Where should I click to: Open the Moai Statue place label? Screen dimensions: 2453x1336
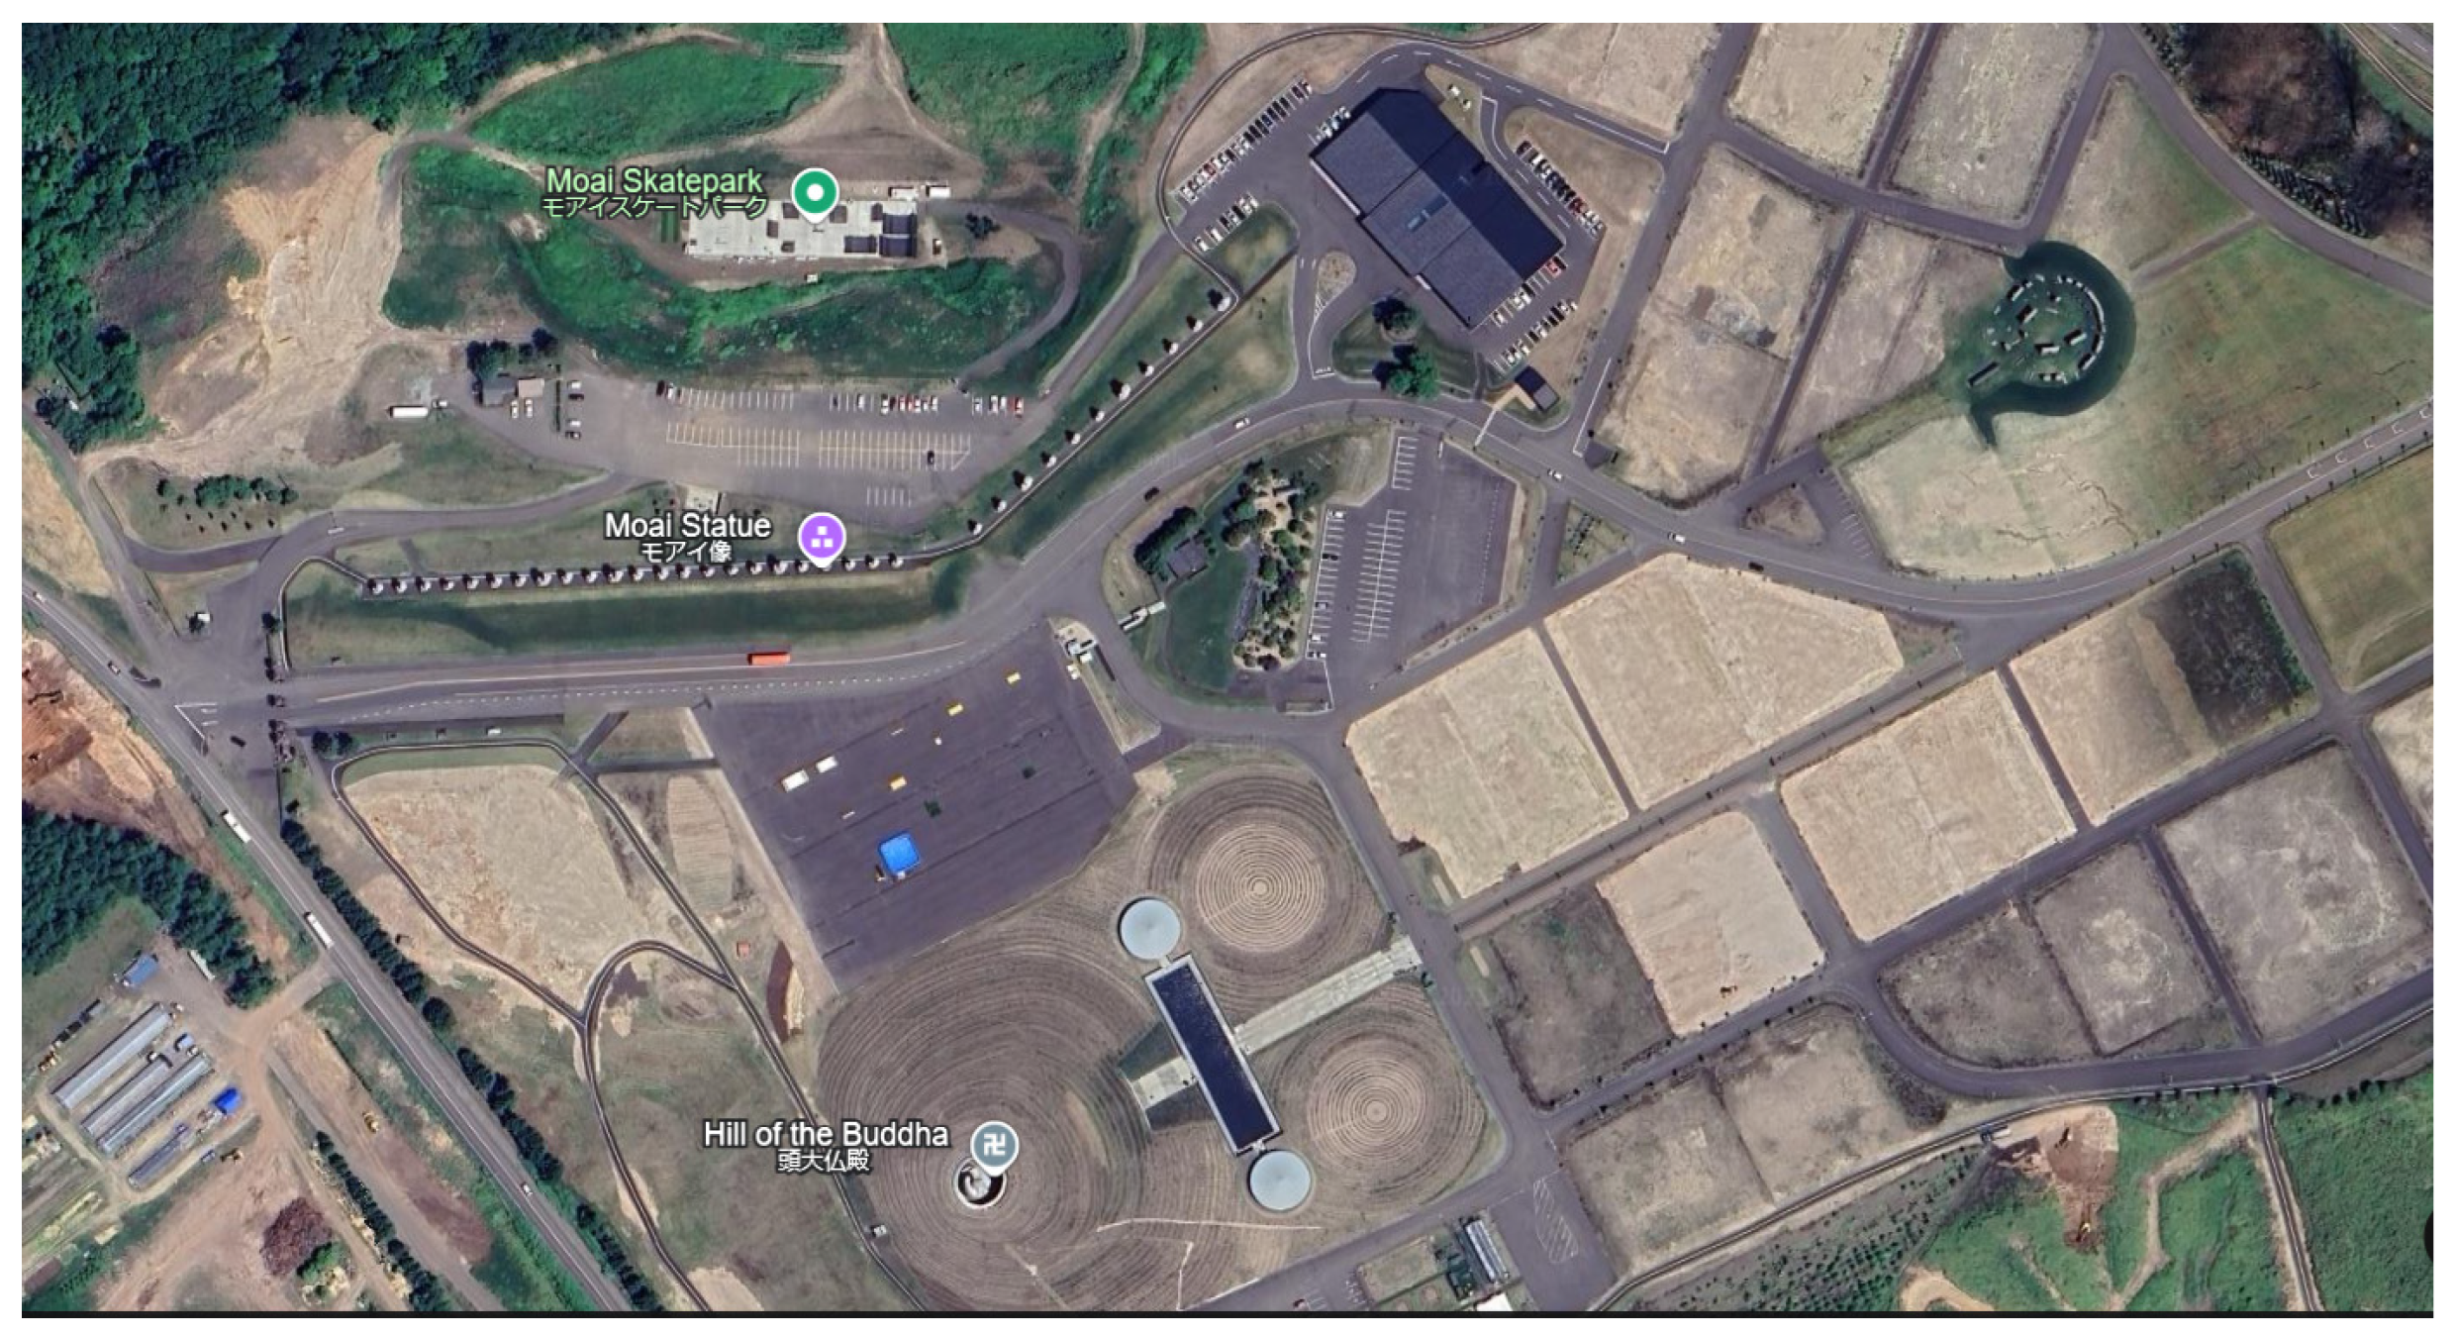pos(687,525)
